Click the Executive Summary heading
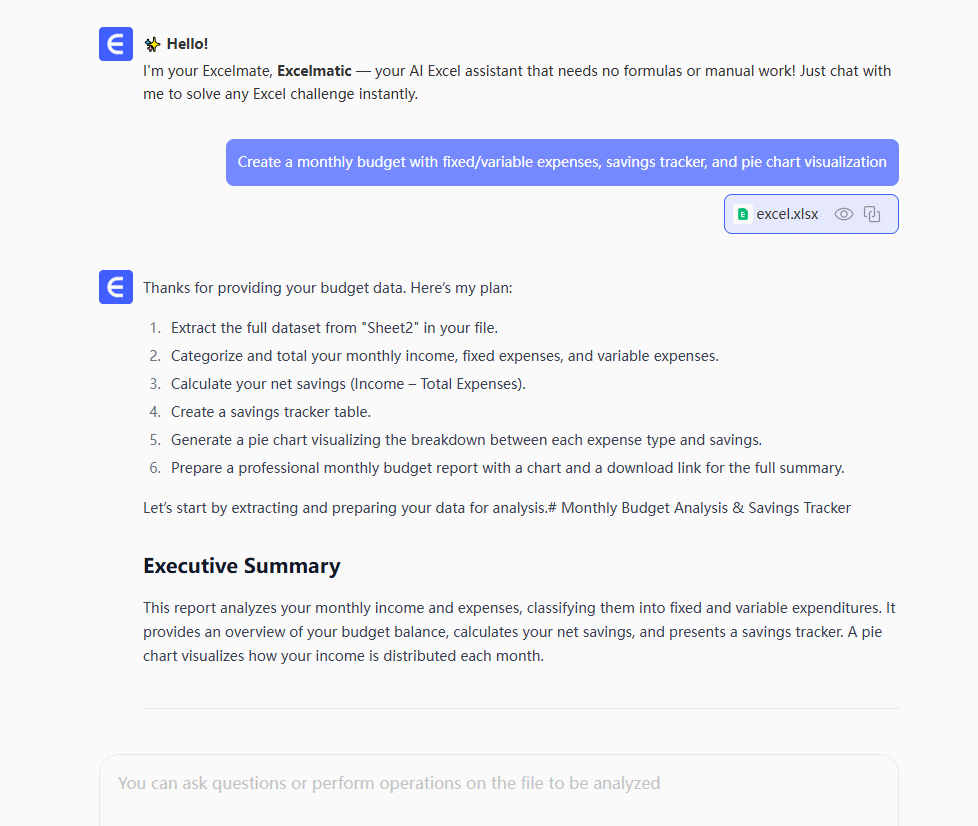The image size is (978, 826). (242, 566)
